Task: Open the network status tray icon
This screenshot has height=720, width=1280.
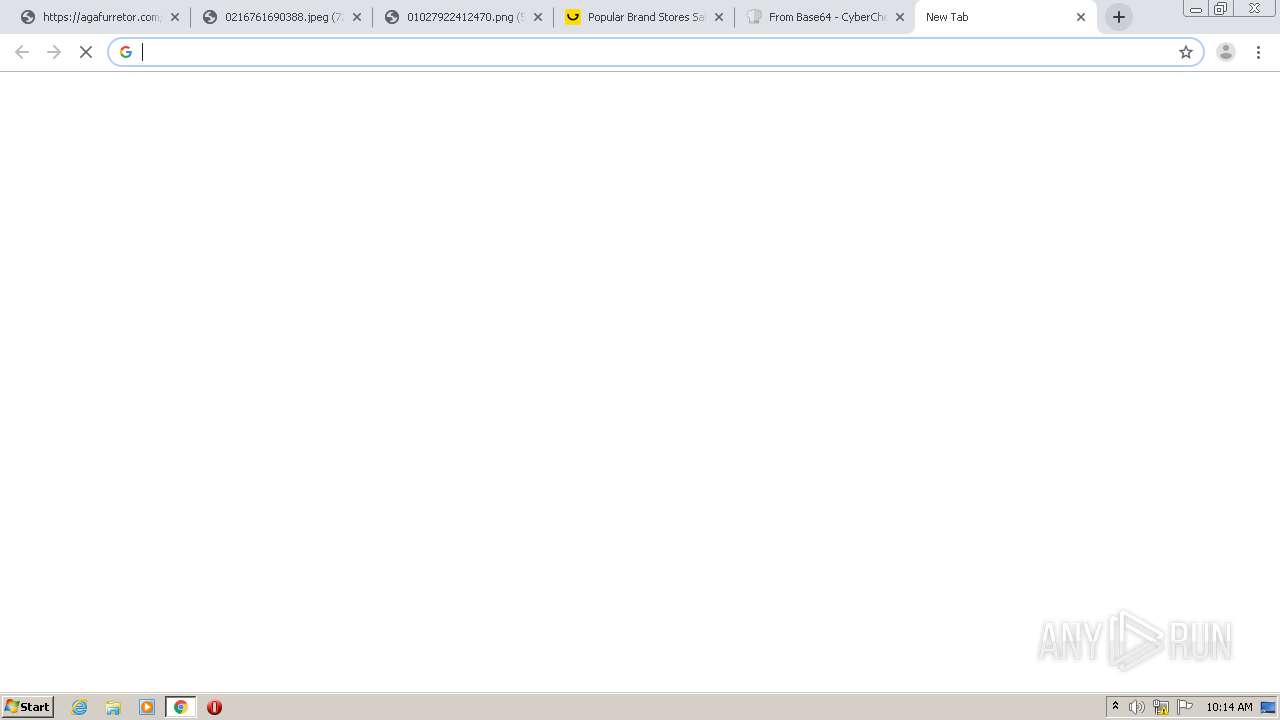Action: (x=1161, y=707)
